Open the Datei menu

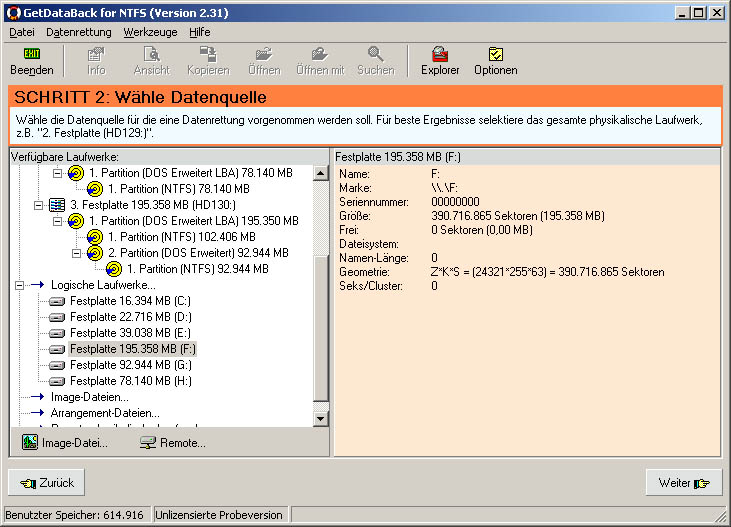pyautogui.click(x=22, y=32)
